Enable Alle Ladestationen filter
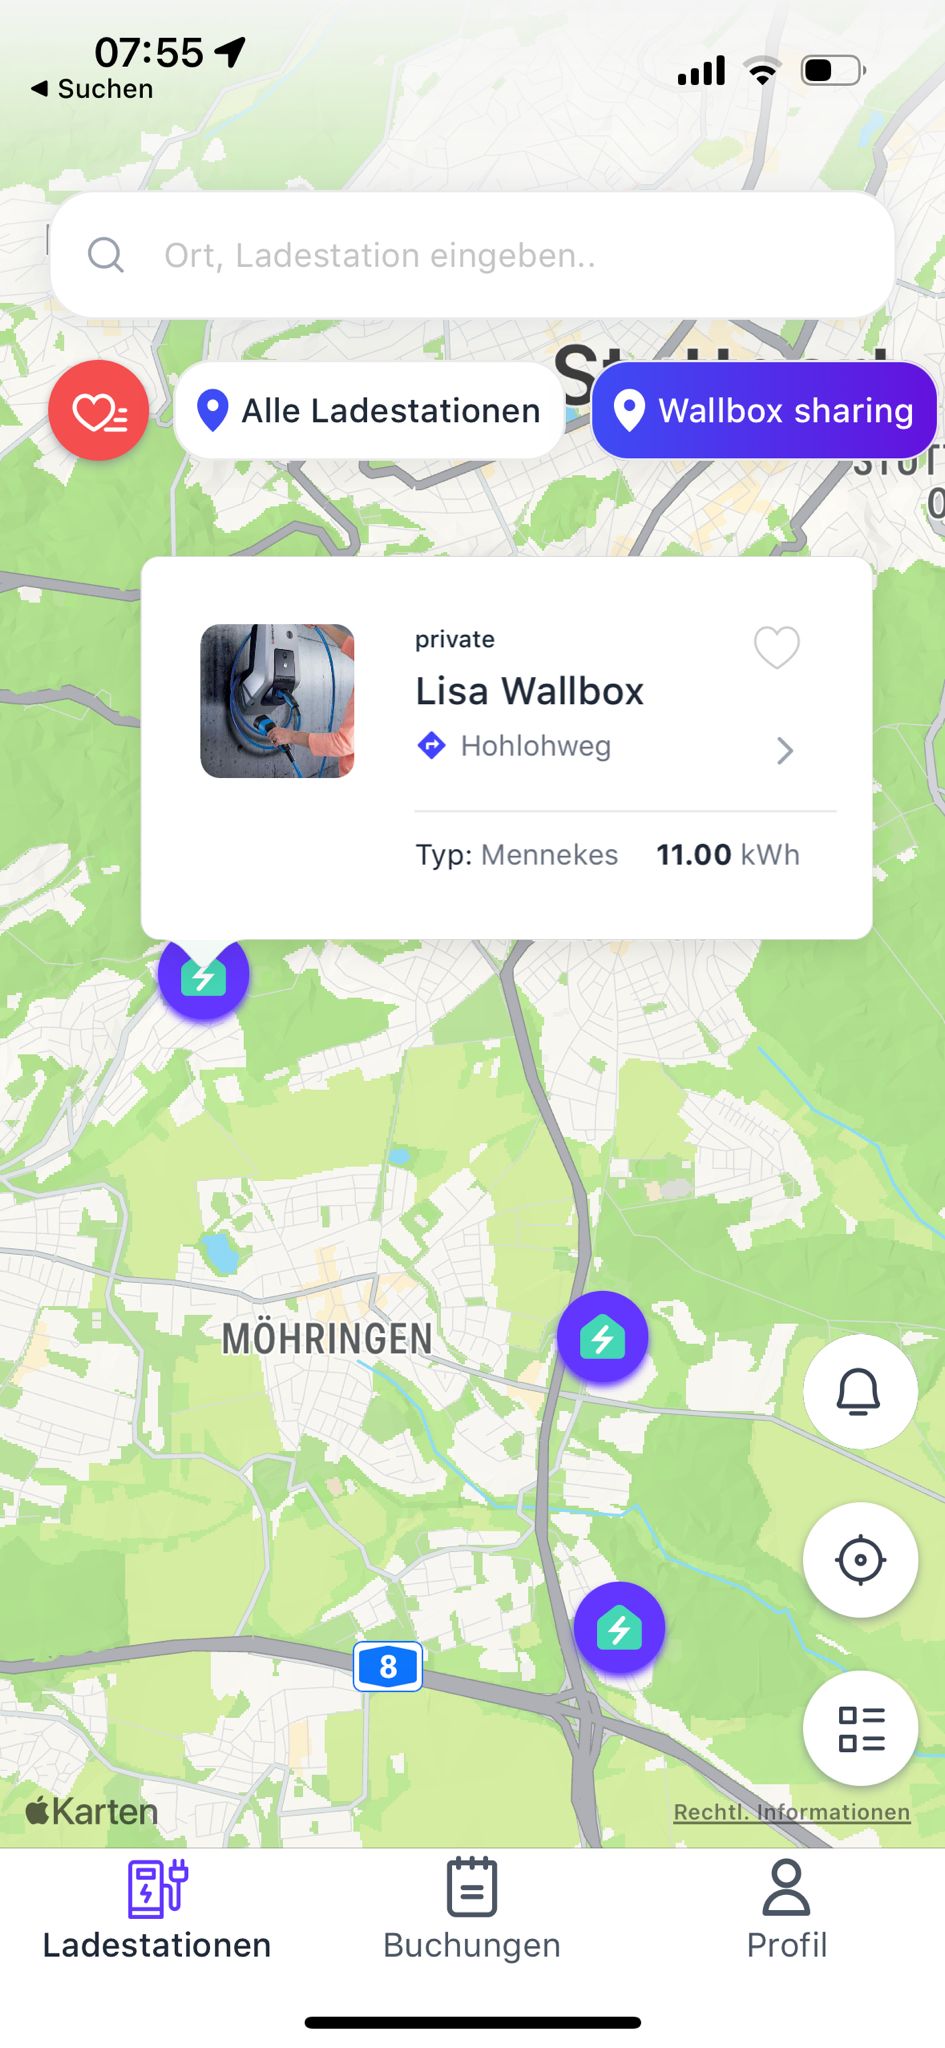This screenshot has height=2048, width=945. coord(369,411)
